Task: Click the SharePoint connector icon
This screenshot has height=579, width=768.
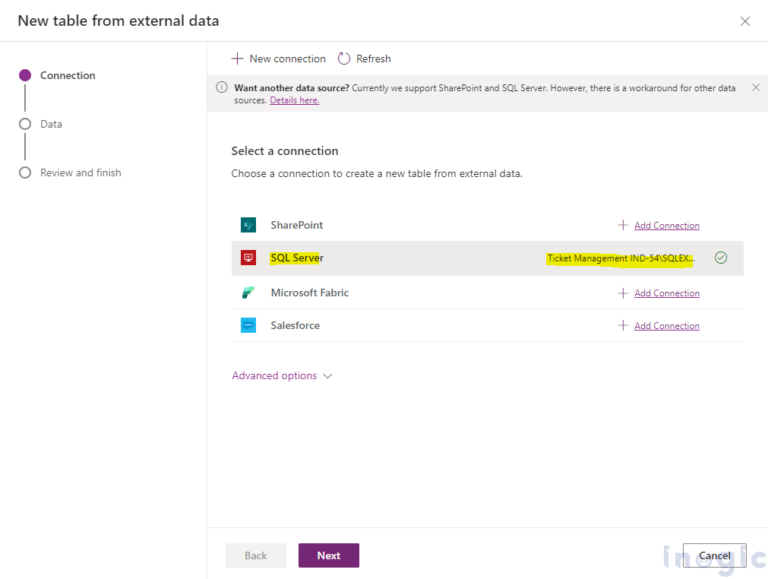Action: [x=248, y=225]
